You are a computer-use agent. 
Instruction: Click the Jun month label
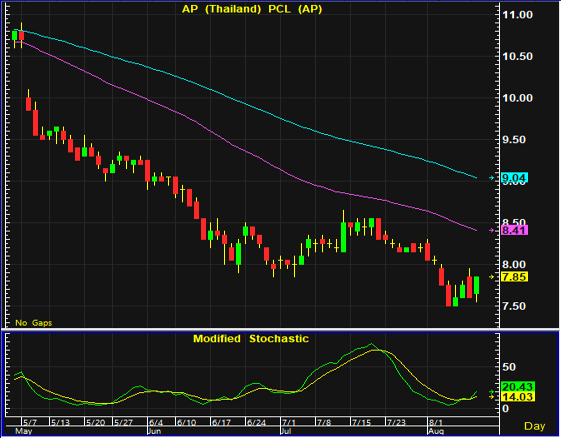pyautogui.click(x=154, y=431)
